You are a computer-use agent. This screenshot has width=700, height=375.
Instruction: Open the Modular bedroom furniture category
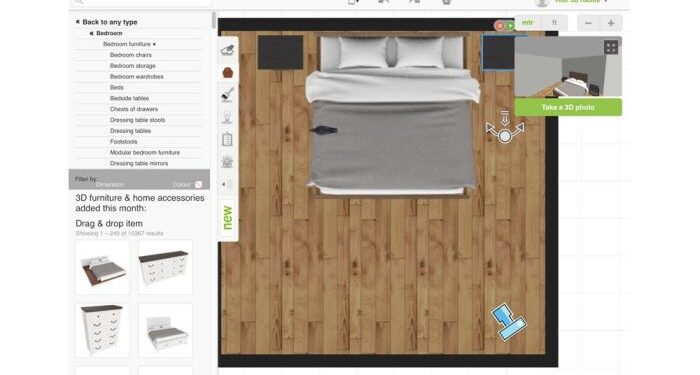(x=145, y=153)
